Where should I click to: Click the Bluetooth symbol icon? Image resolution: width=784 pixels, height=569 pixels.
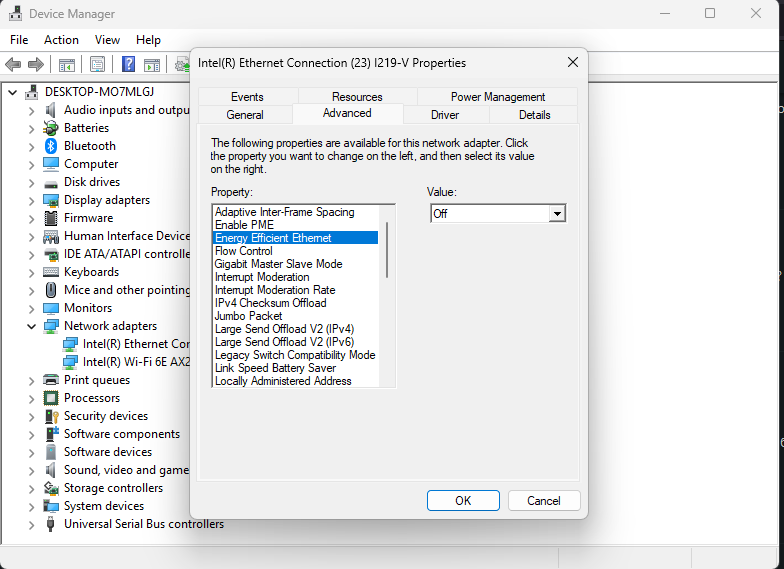coord(50,146)
